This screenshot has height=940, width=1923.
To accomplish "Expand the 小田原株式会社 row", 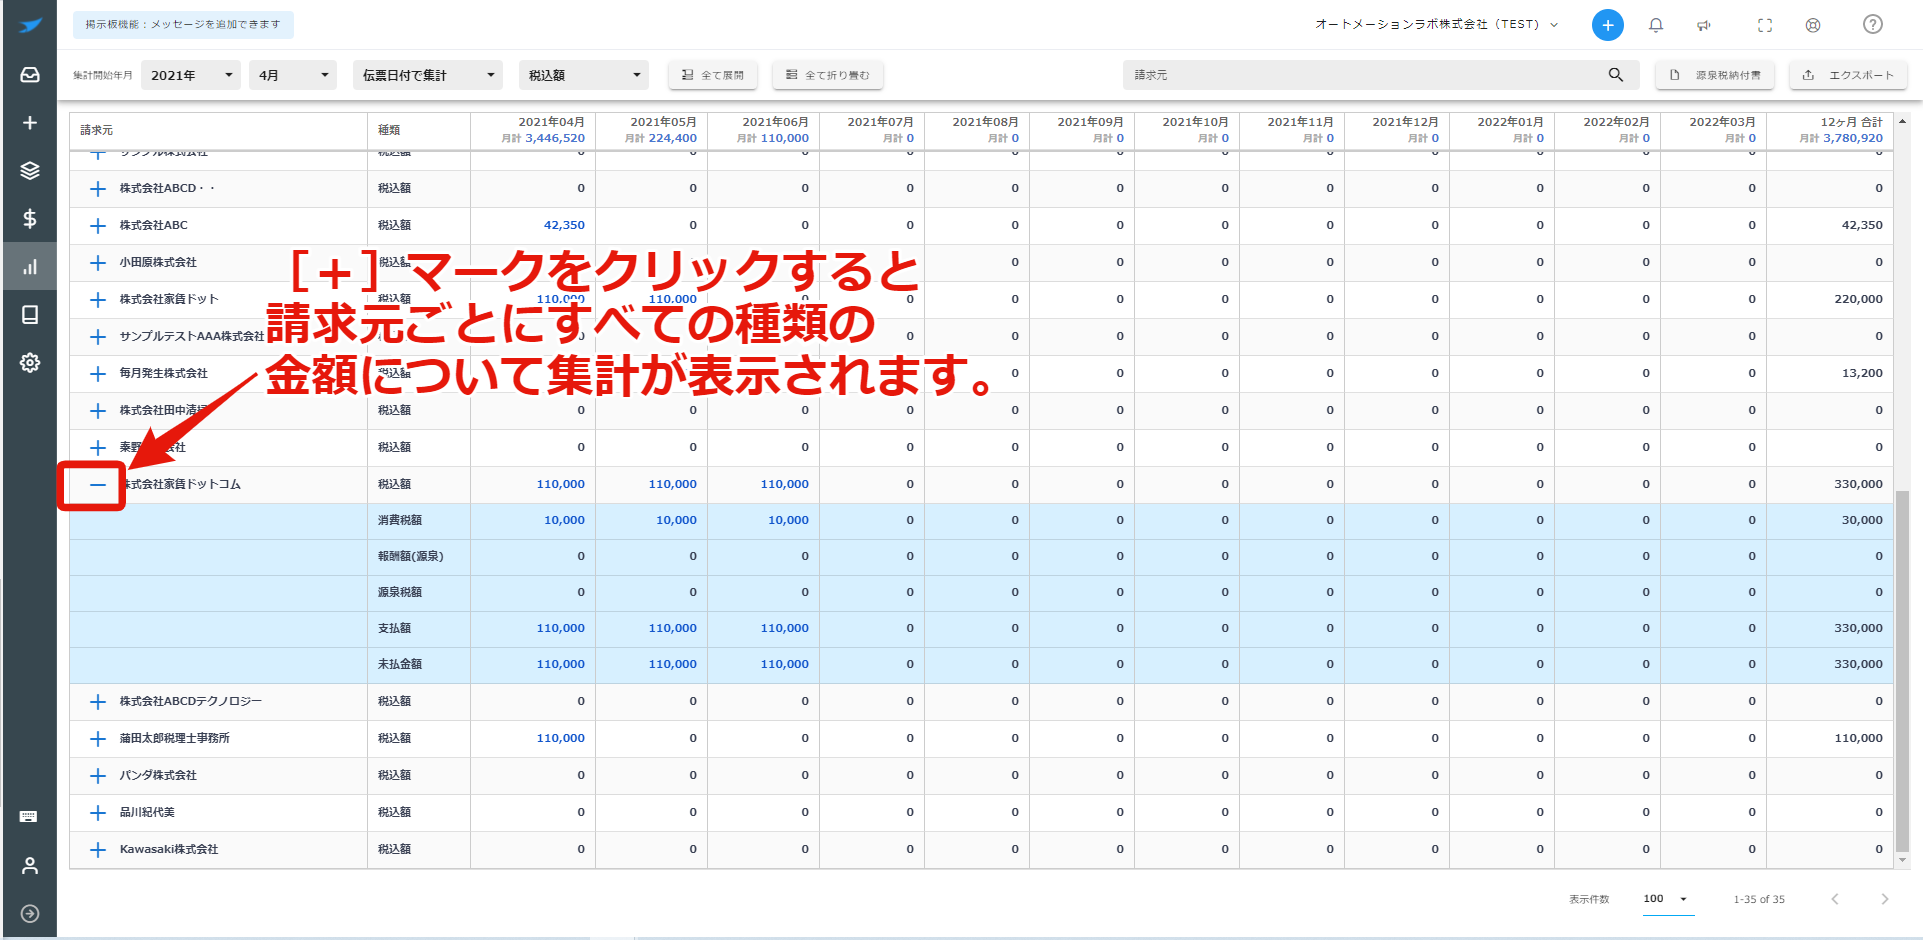I will 98,263.
